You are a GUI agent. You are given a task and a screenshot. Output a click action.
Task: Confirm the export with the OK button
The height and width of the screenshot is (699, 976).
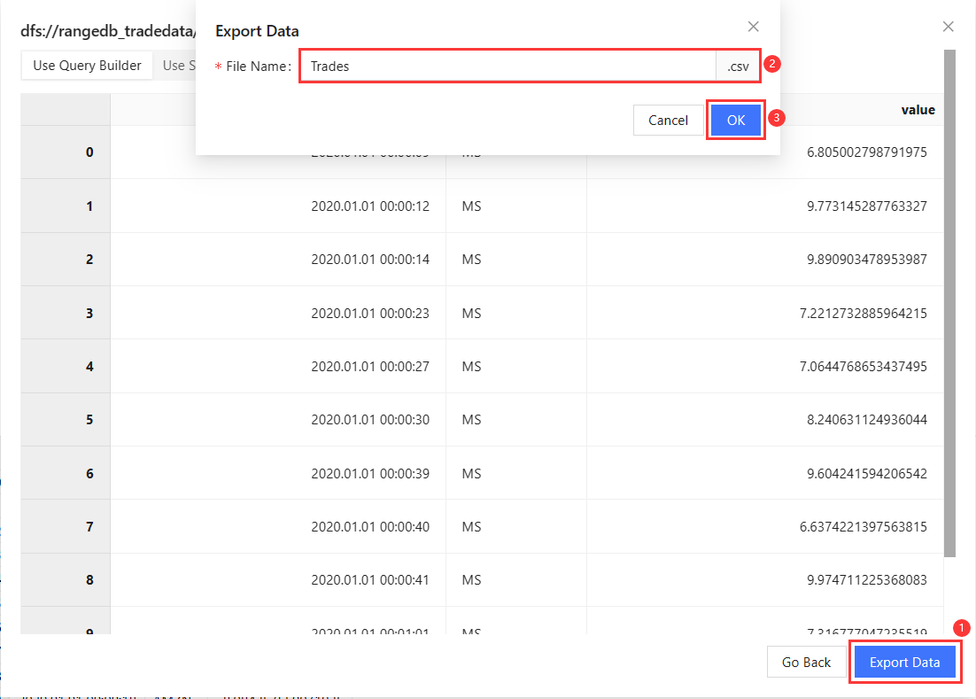(x=736, y=120)
